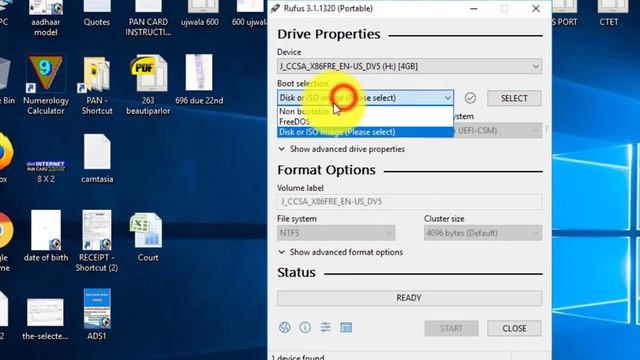The image size is (640, 360).
Task: Minimize the Rufus window
Action: click(473, 9)
